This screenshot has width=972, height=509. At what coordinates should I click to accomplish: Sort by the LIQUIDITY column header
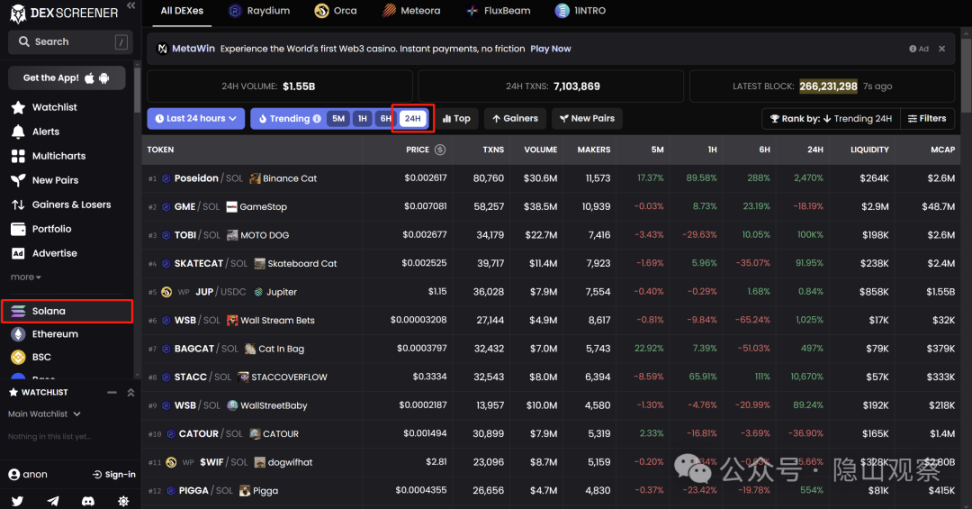coord(869,149)
